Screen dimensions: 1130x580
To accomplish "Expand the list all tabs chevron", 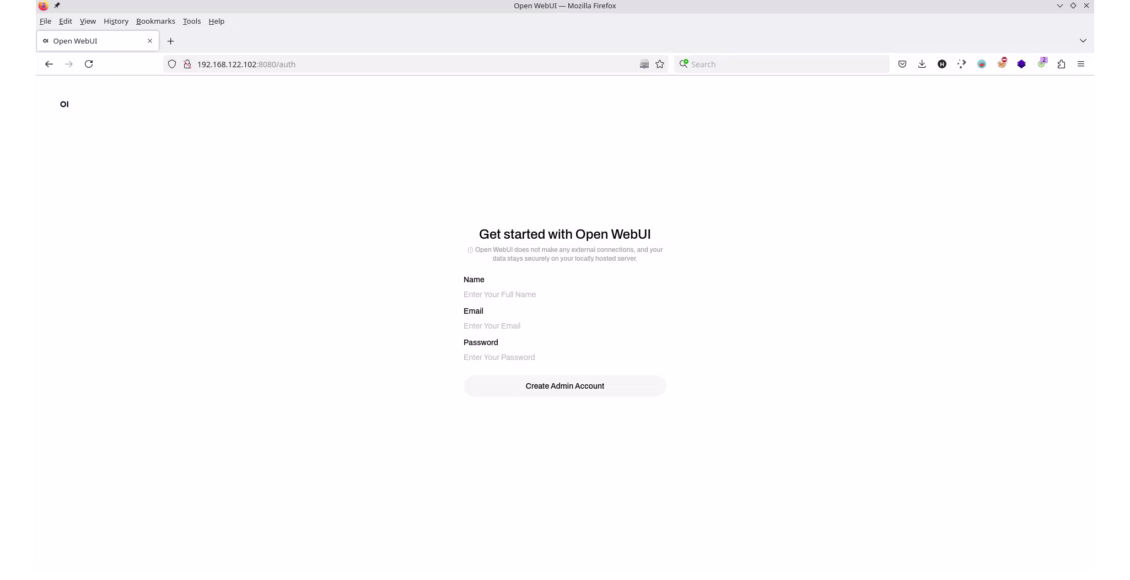I will 1083,41.
